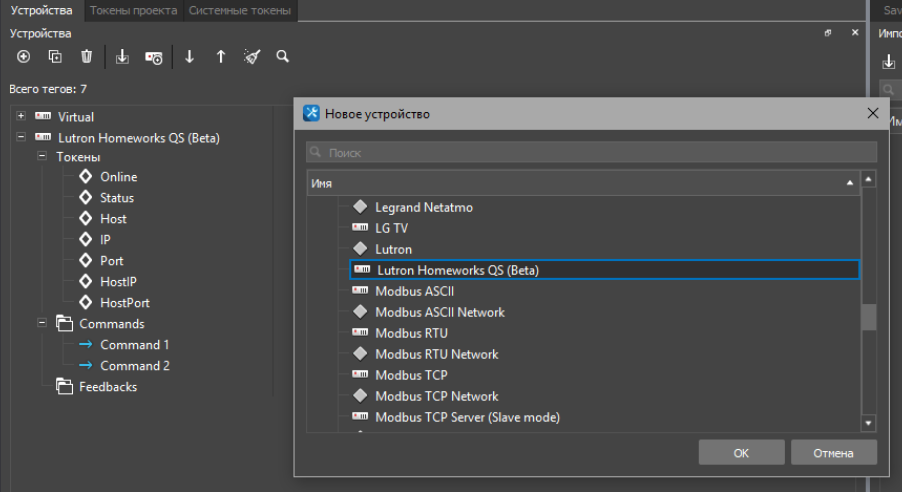Image resolution: width=902 pixels, height=492 pixels.
Task: Click the import download-arrow icon in devices toolbar
Action: 122,57
